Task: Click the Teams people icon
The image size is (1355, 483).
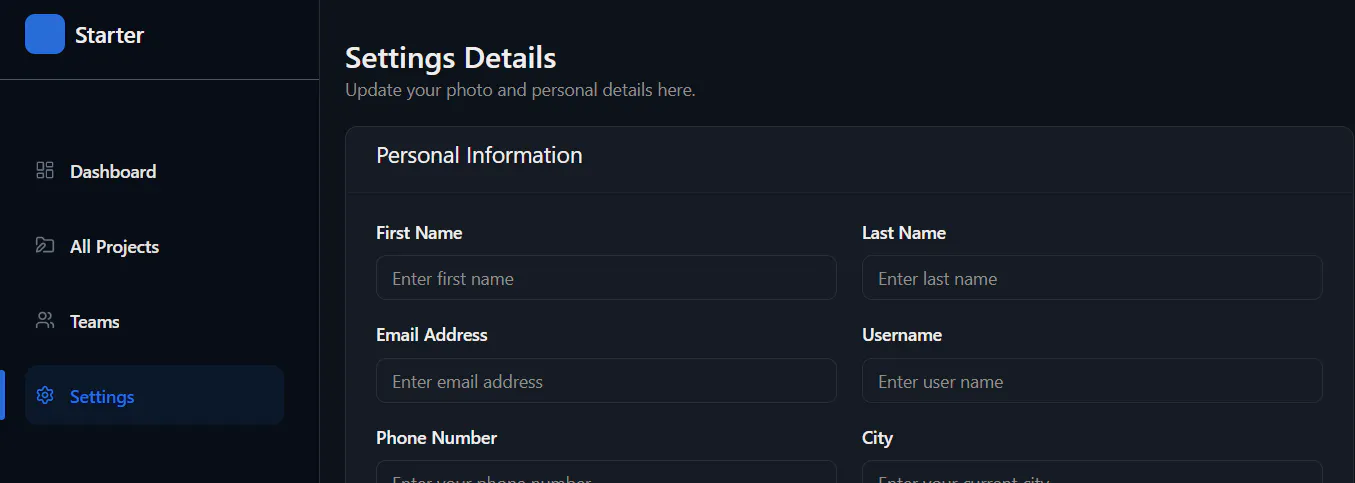Action: point(44,320)
